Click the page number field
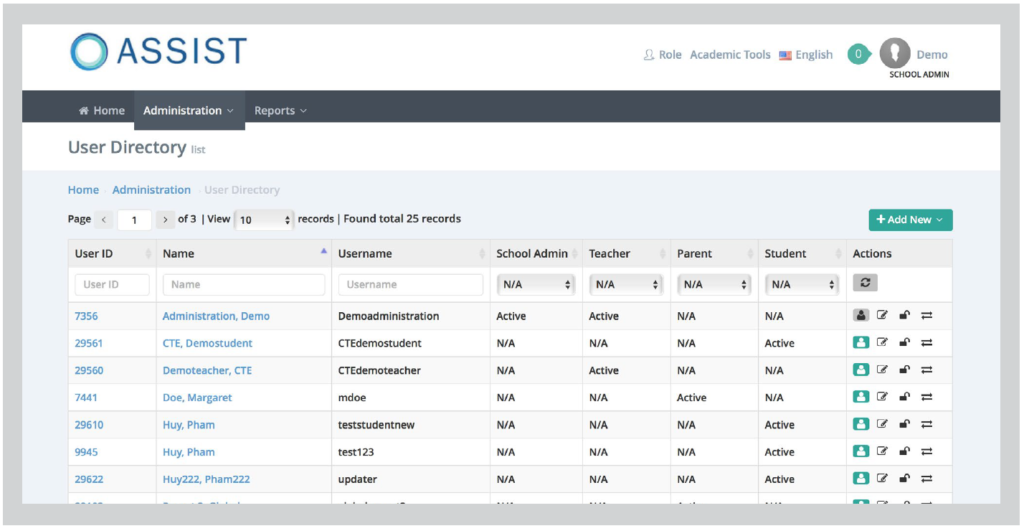 [135, 220]
